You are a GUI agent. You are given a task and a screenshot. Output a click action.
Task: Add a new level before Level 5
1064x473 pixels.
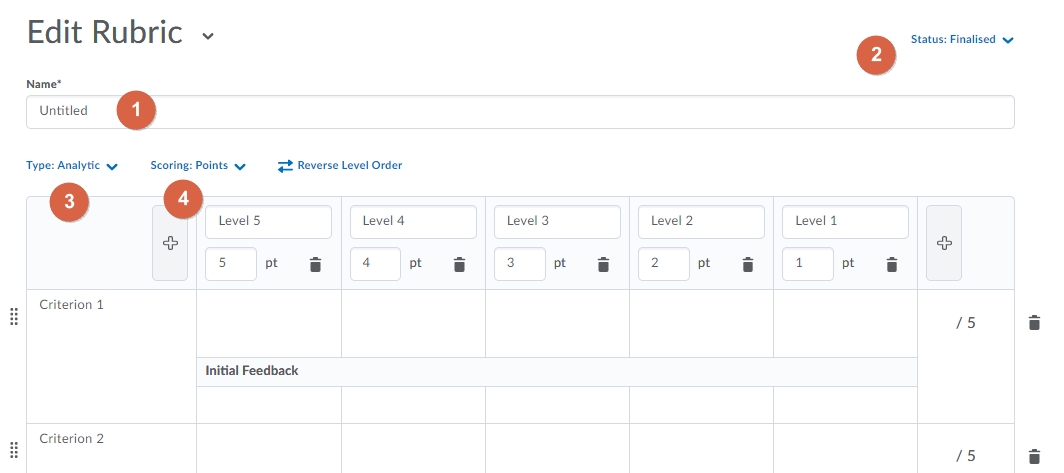pos(170,243)
